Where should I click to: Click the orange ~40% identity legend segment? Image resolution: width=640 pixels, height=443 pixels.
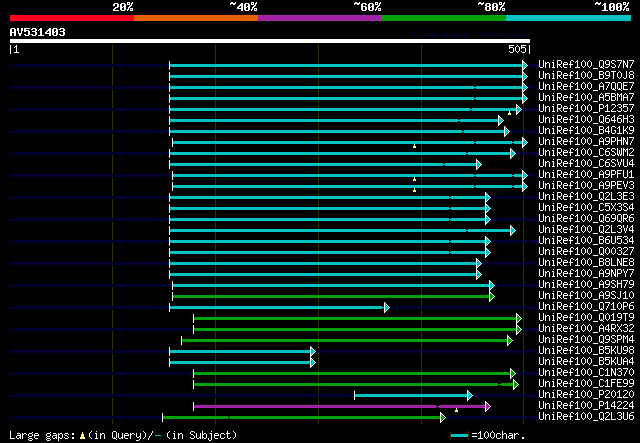(x=196, y=18)
